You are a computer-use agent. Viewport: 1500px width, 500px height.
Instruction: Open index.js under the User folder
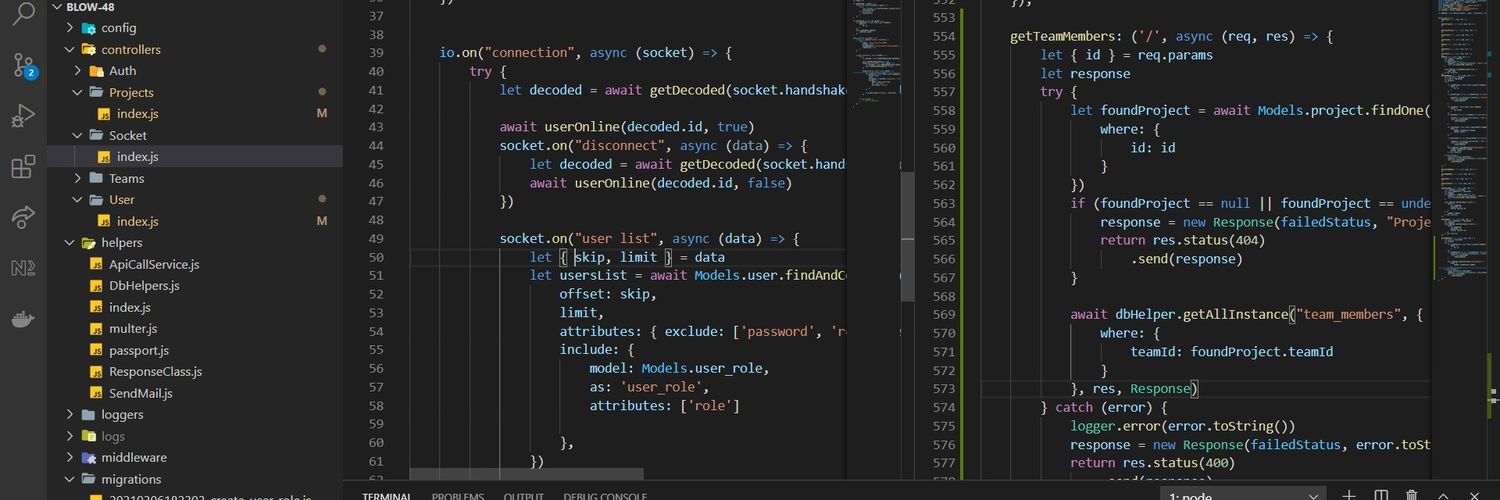click(x=138, y=221)
